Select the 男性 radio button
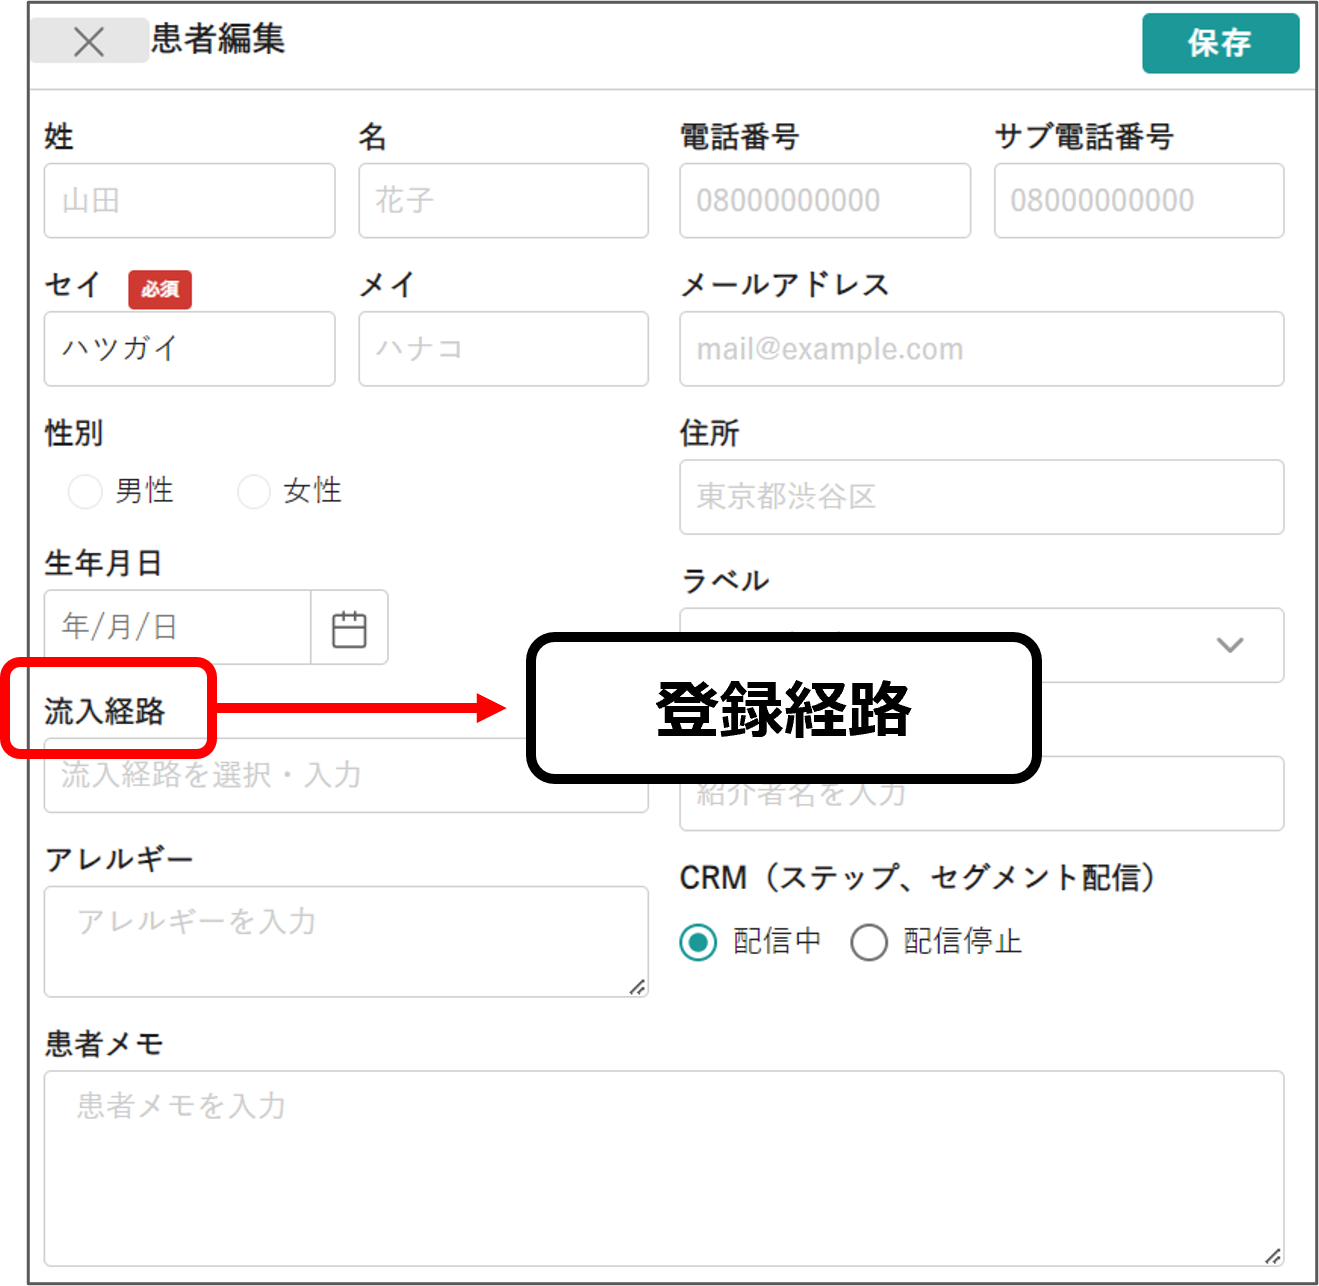 click(x=85, y=491)
